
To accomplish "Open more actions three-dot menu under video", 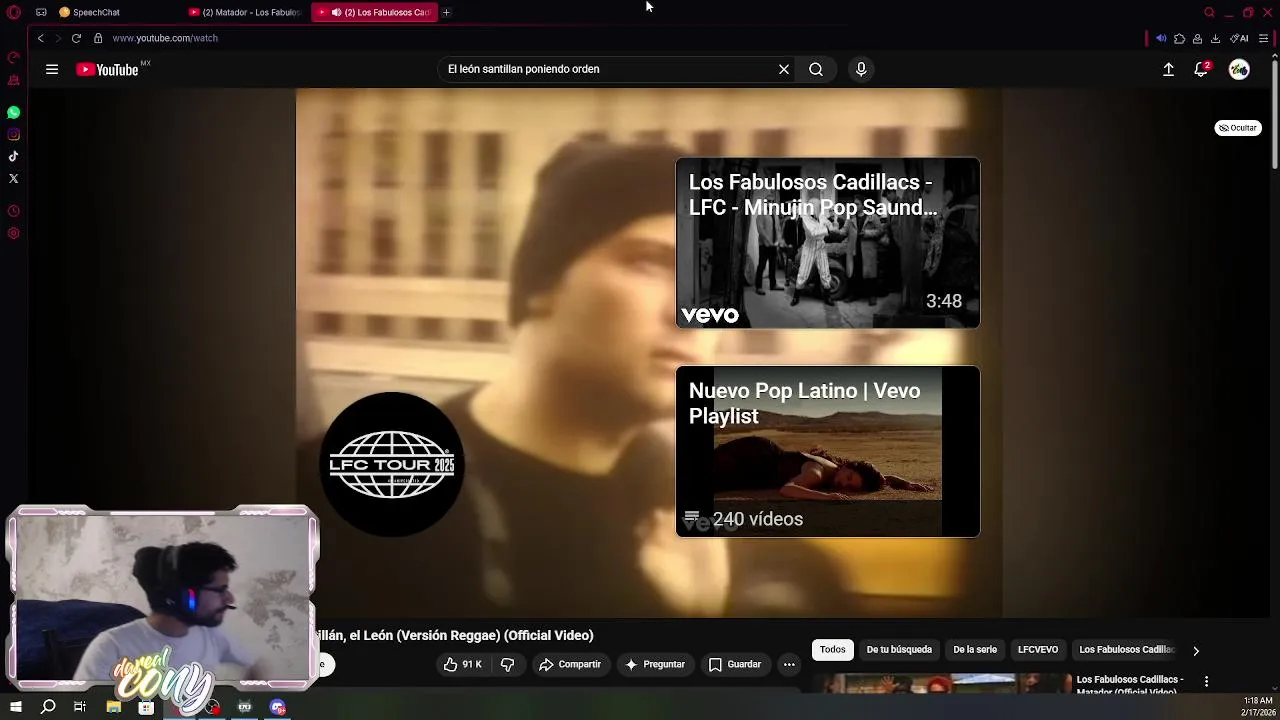I will (789, 664).
